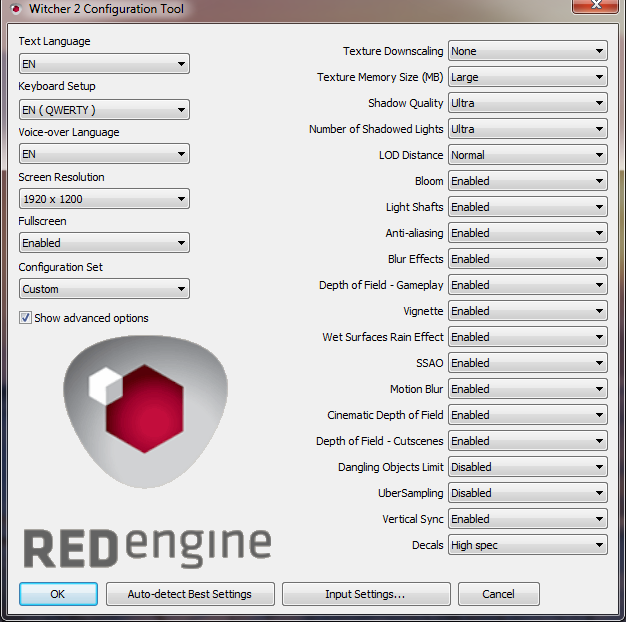Uncheck Show advanced options checkbox
Viewport: 630px width, 625px height.
[x=25, y=318]
